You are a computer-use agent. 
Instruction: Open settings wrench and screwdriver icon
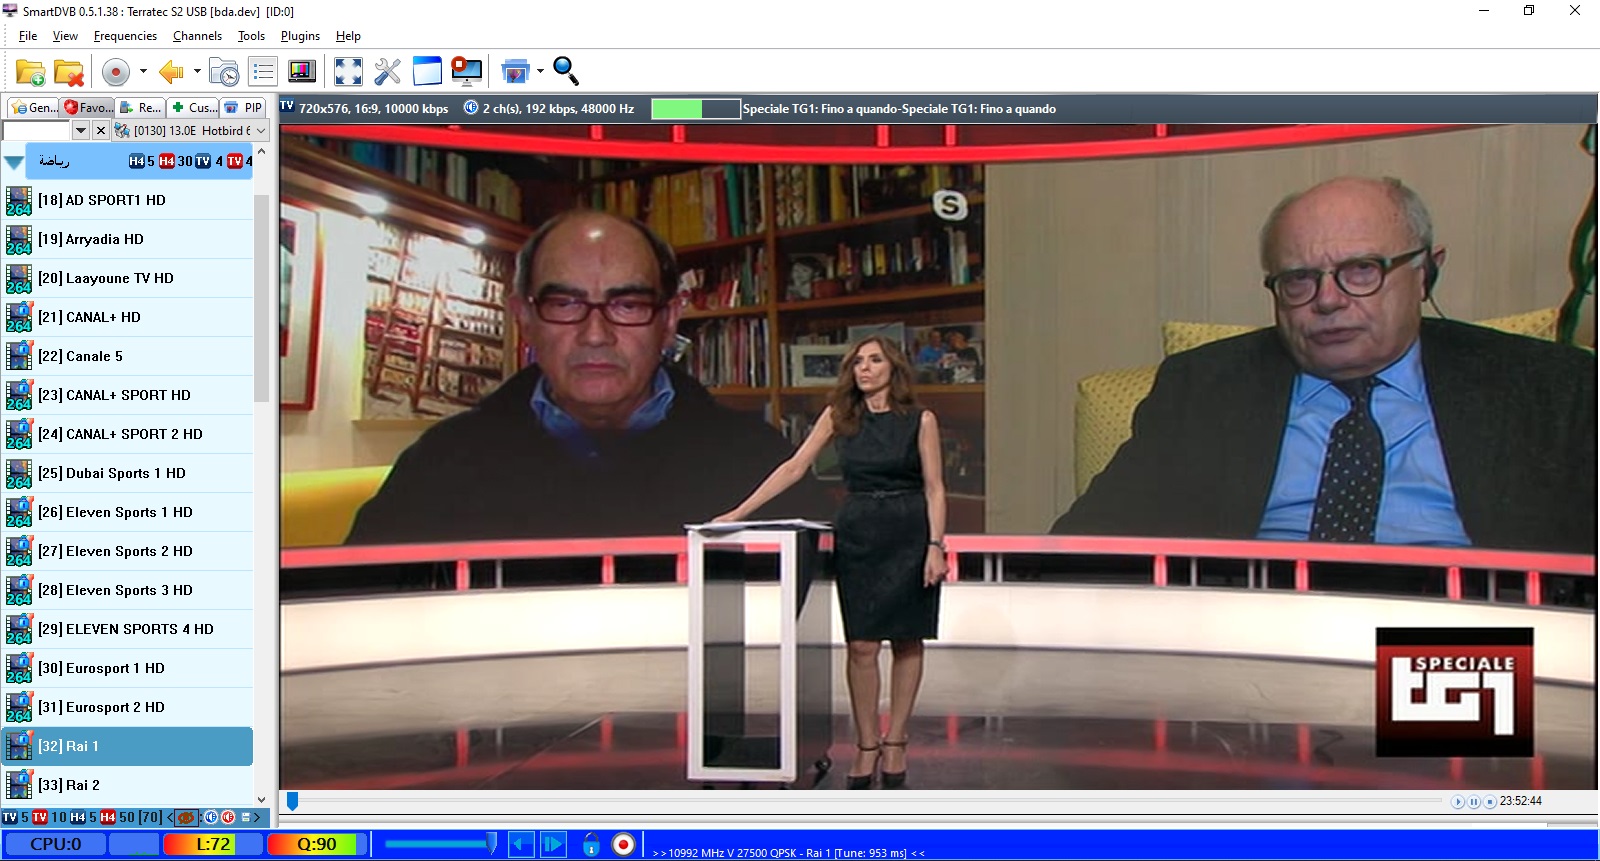tap(387, 72)
